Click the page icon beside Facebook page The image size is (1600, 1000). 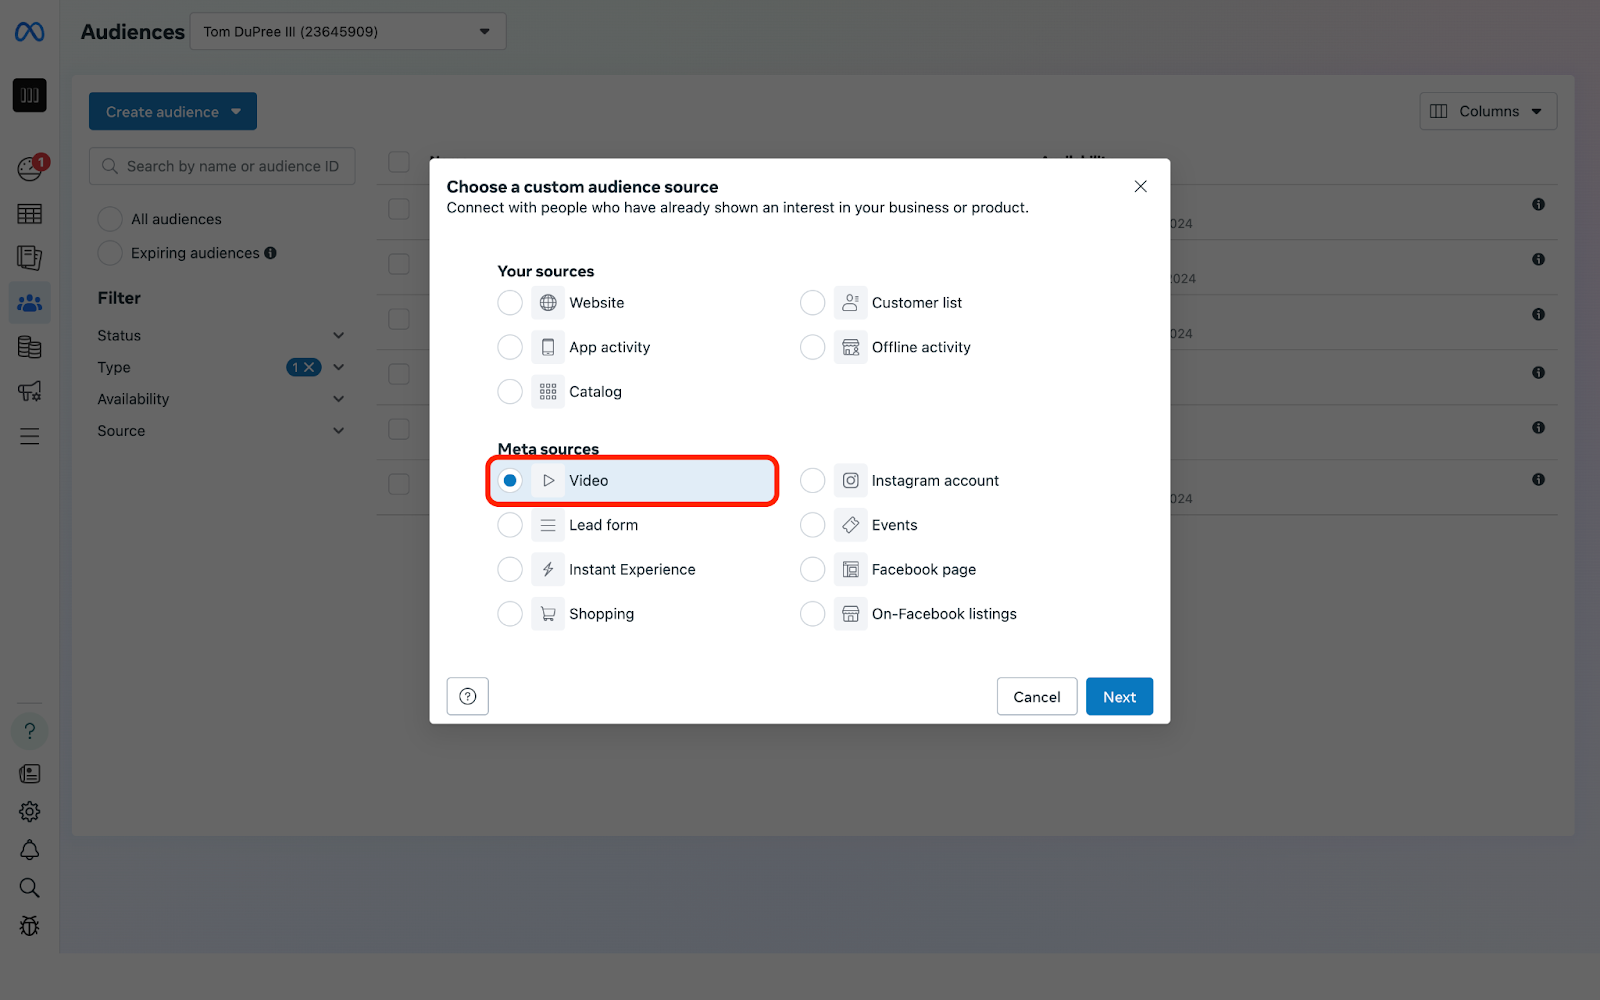pyautogui.click(x=850, y=570)
